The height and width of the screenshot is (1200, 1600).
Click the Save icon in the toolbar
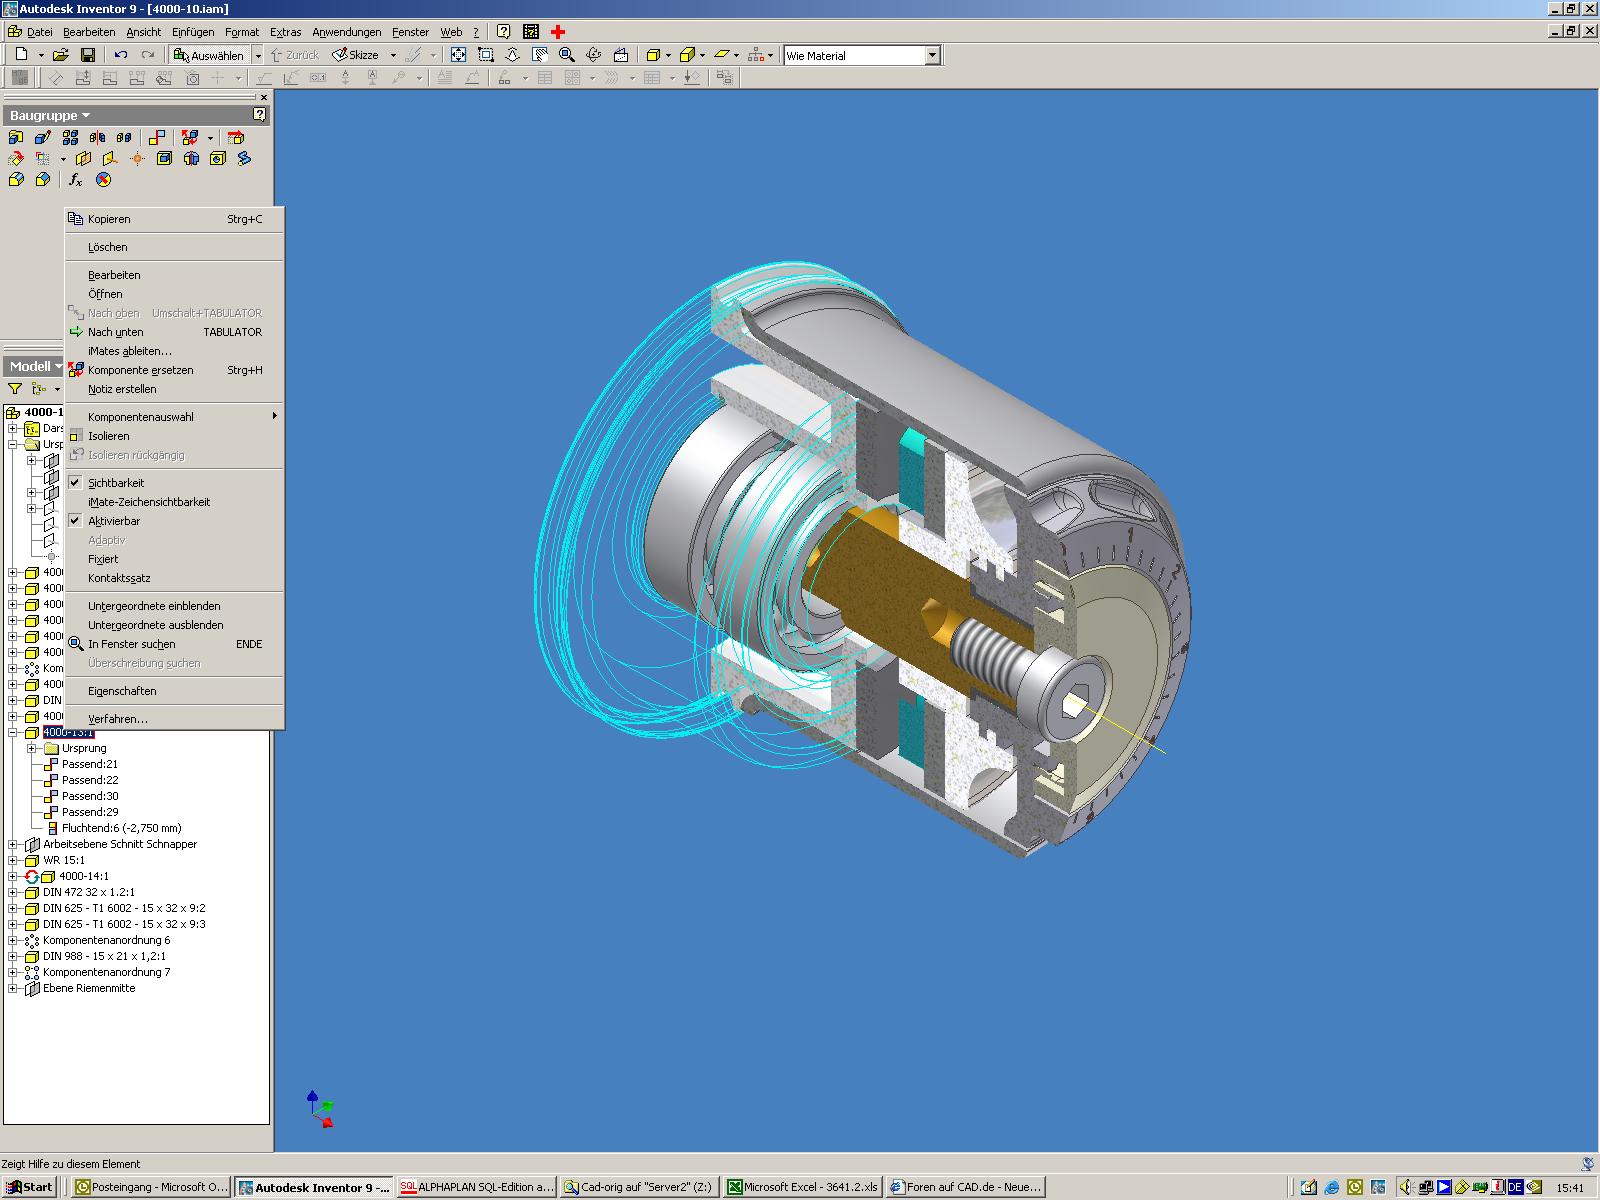[x=88, y=55]
